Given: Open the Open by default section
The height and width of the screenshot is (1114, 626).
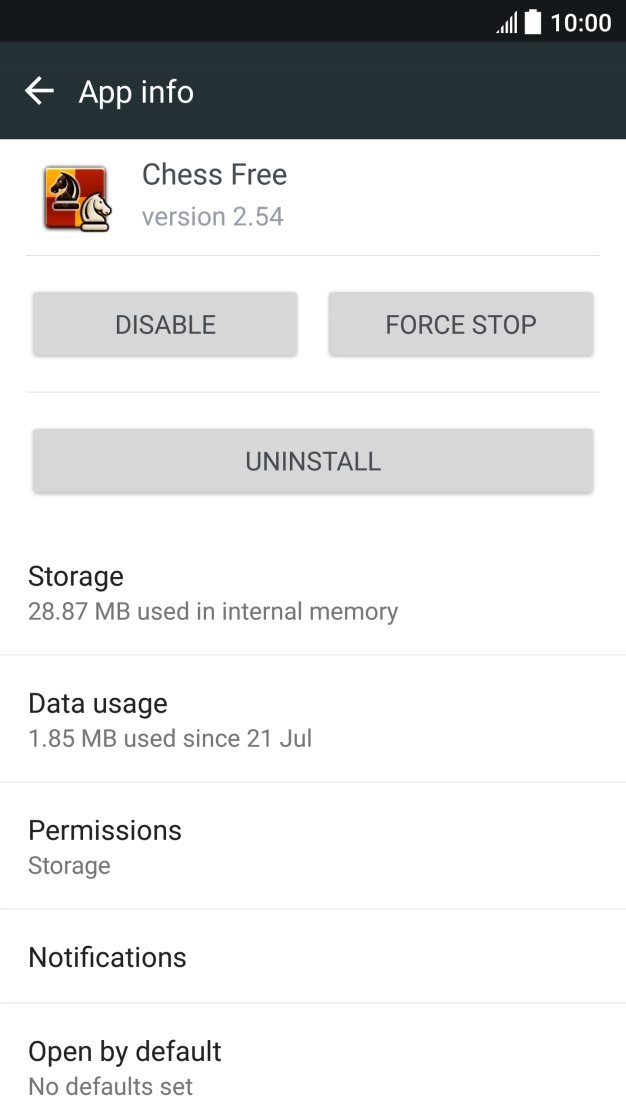Looking at the screenshot, I should pyautogui.click(x=313, y=1062).
